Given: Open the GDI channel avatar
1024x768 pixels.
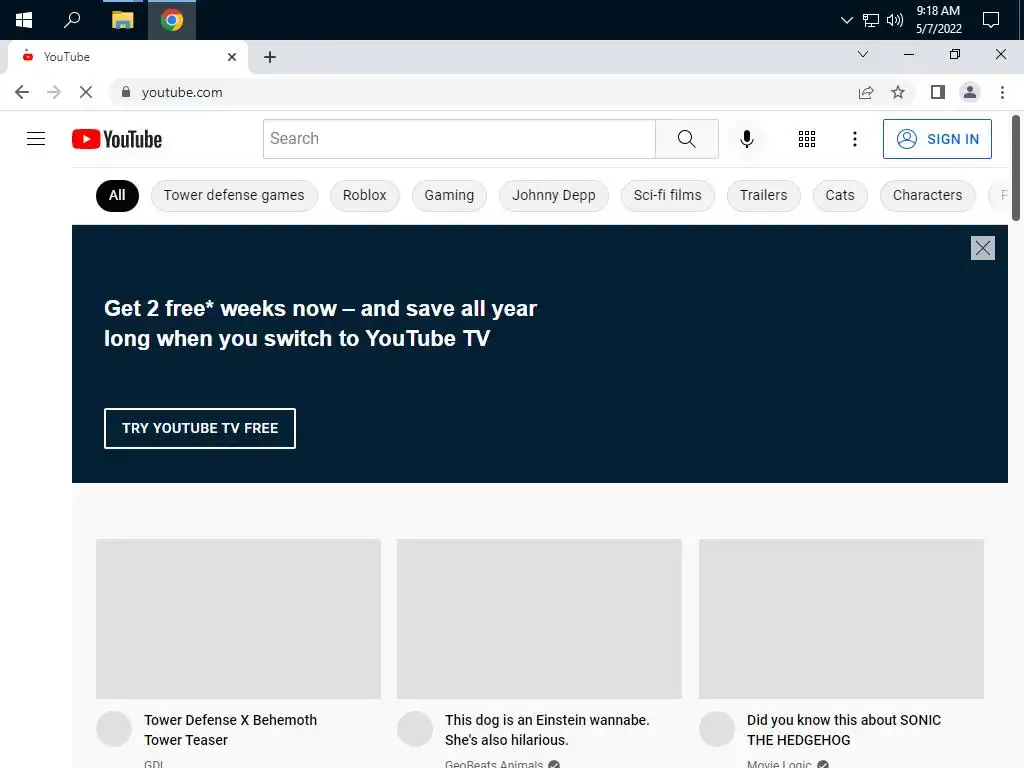Looking at the screenshot, I should point(114,729).
